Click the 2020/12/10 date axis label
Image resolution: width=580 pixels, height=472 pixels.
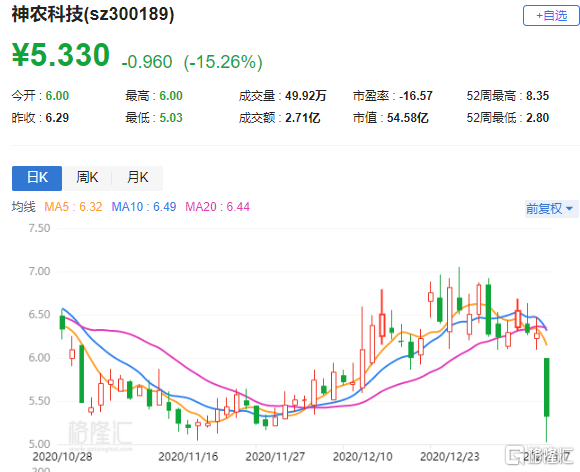362,457
